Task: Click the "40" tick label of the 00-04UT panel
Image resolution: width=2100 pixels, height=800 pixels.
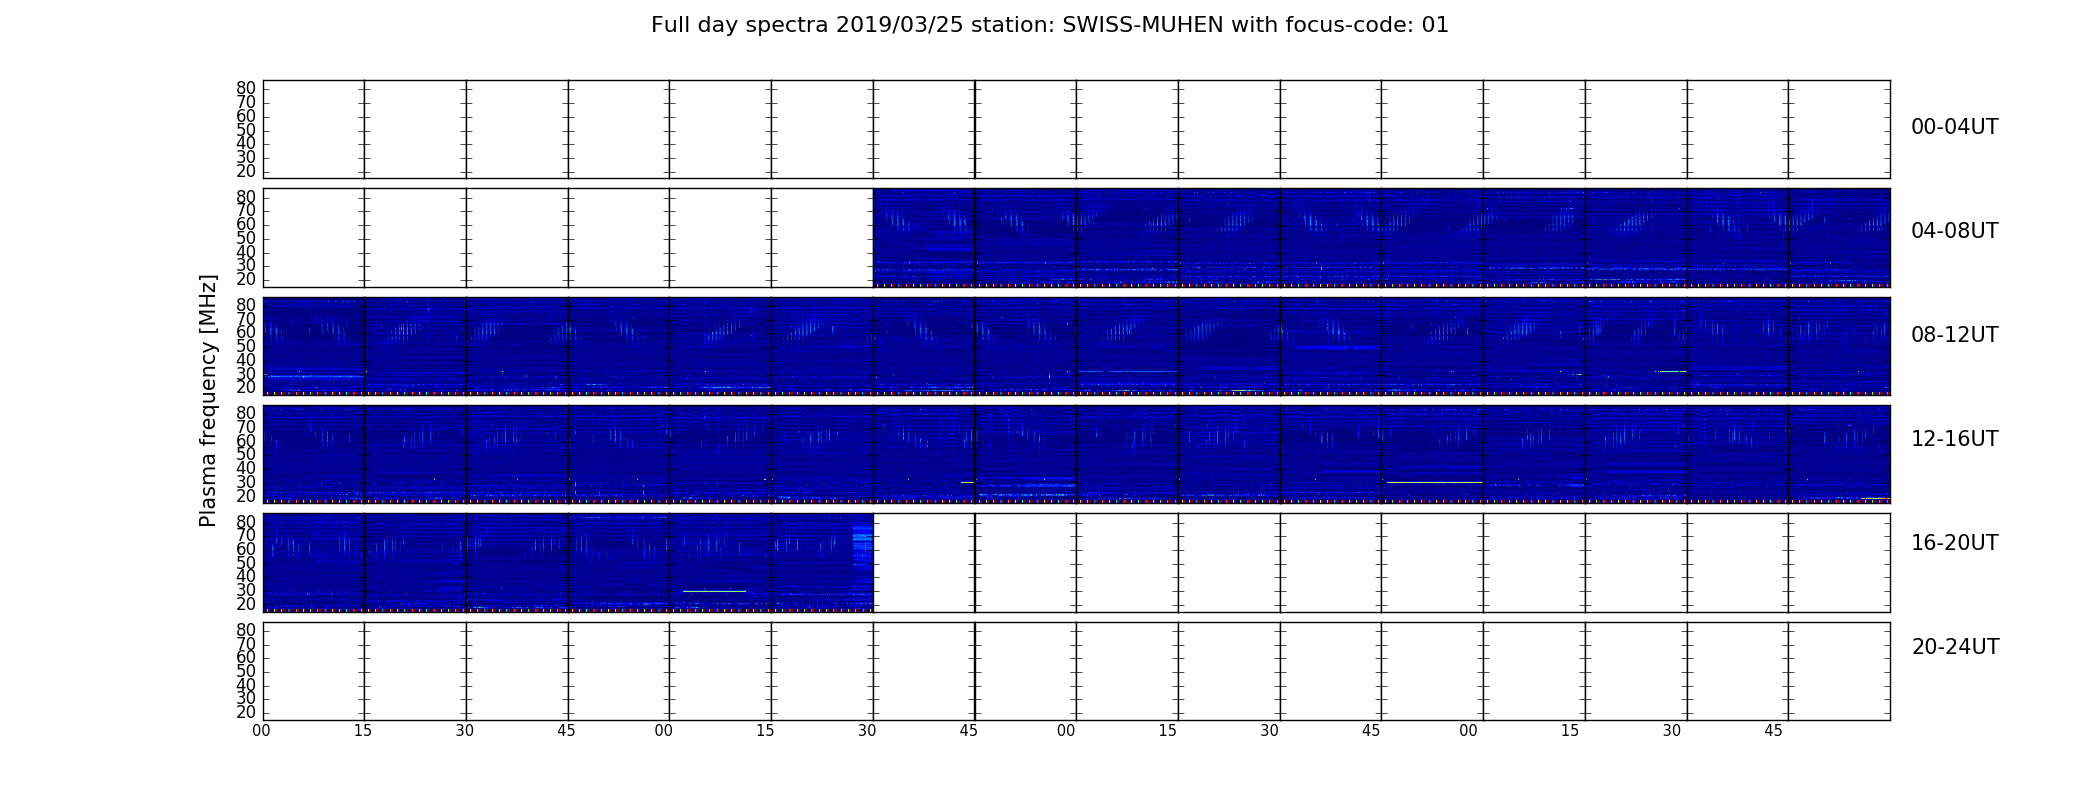Action: [246, 143]
